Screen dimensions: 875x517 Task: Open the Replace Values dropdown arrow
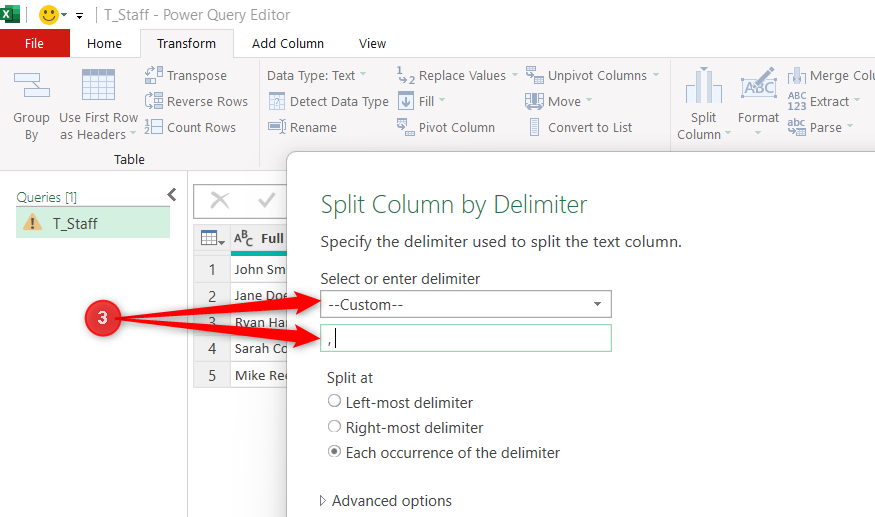tap(514, 75)
